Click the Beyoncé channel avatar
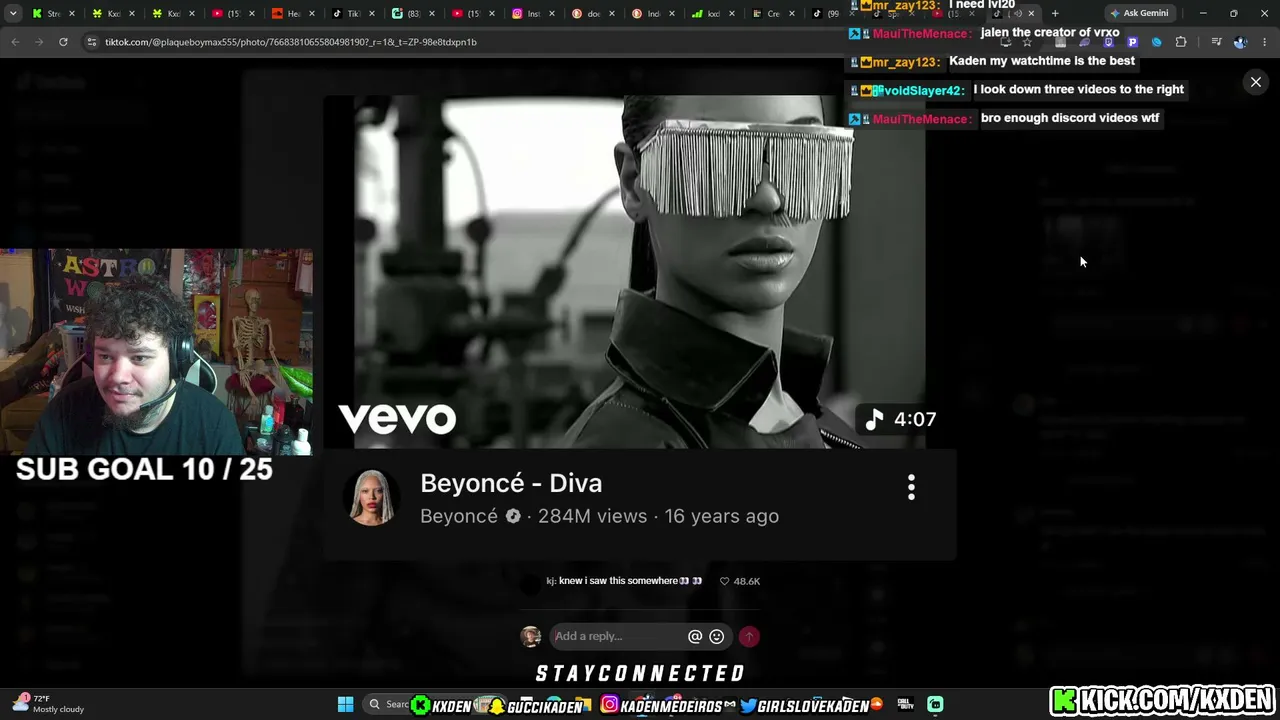 (x=371, y=497)
